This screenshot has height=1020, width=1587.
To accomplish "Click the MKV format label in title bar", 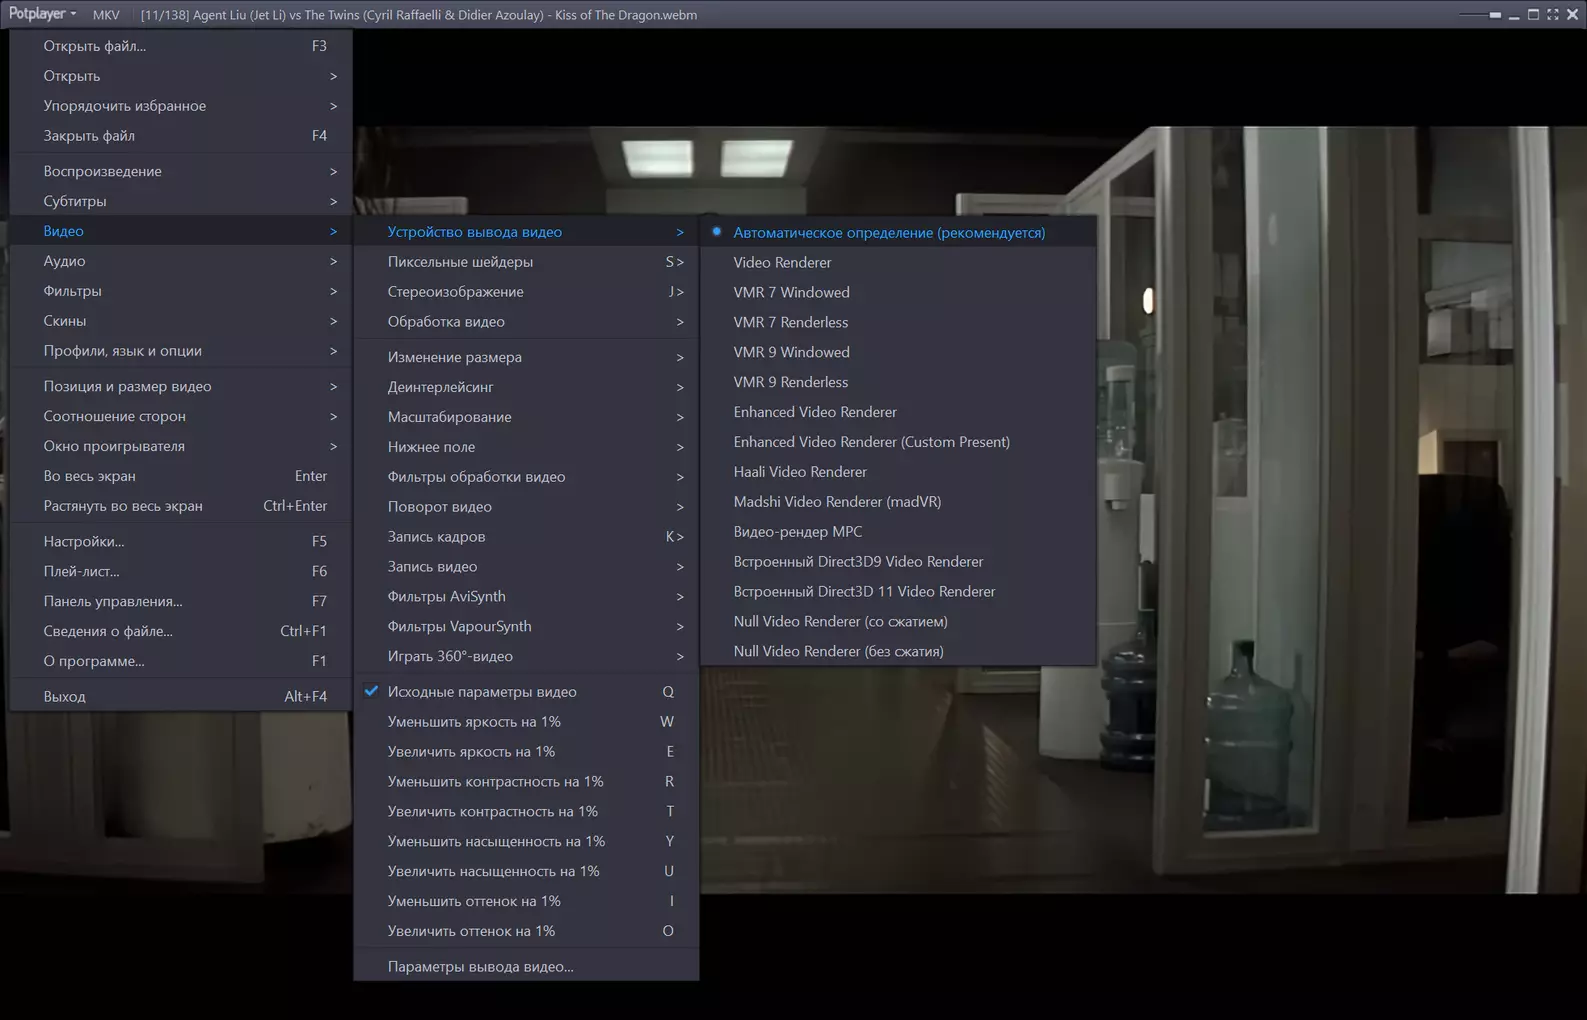I will pyautogui.click(x=106, y=15).
